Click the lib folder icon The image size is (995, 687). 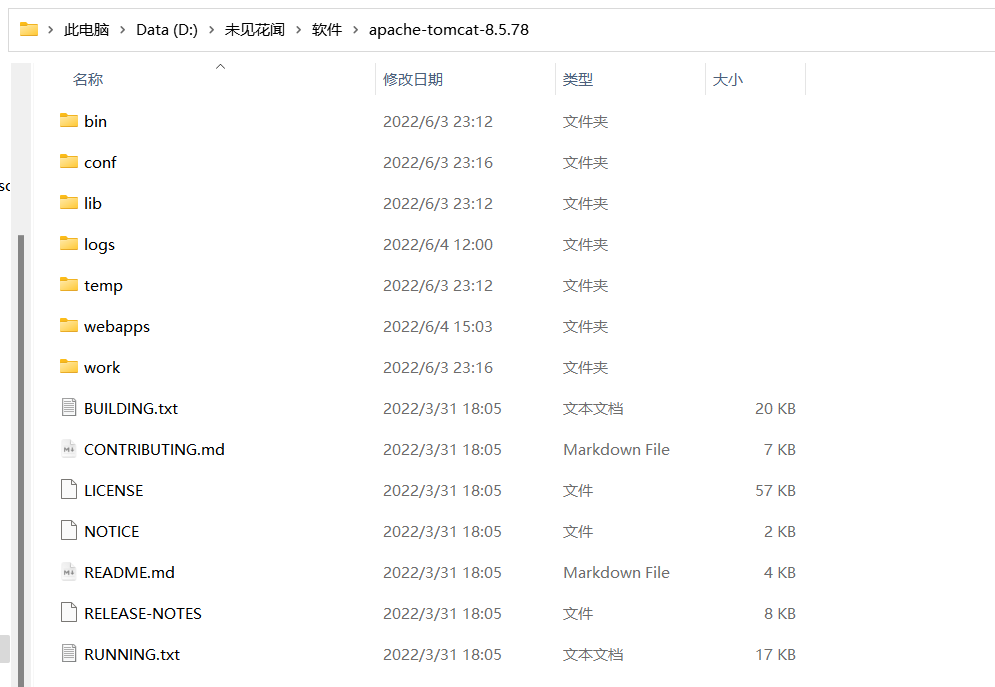pyautogui.click(x=69, y=202)
